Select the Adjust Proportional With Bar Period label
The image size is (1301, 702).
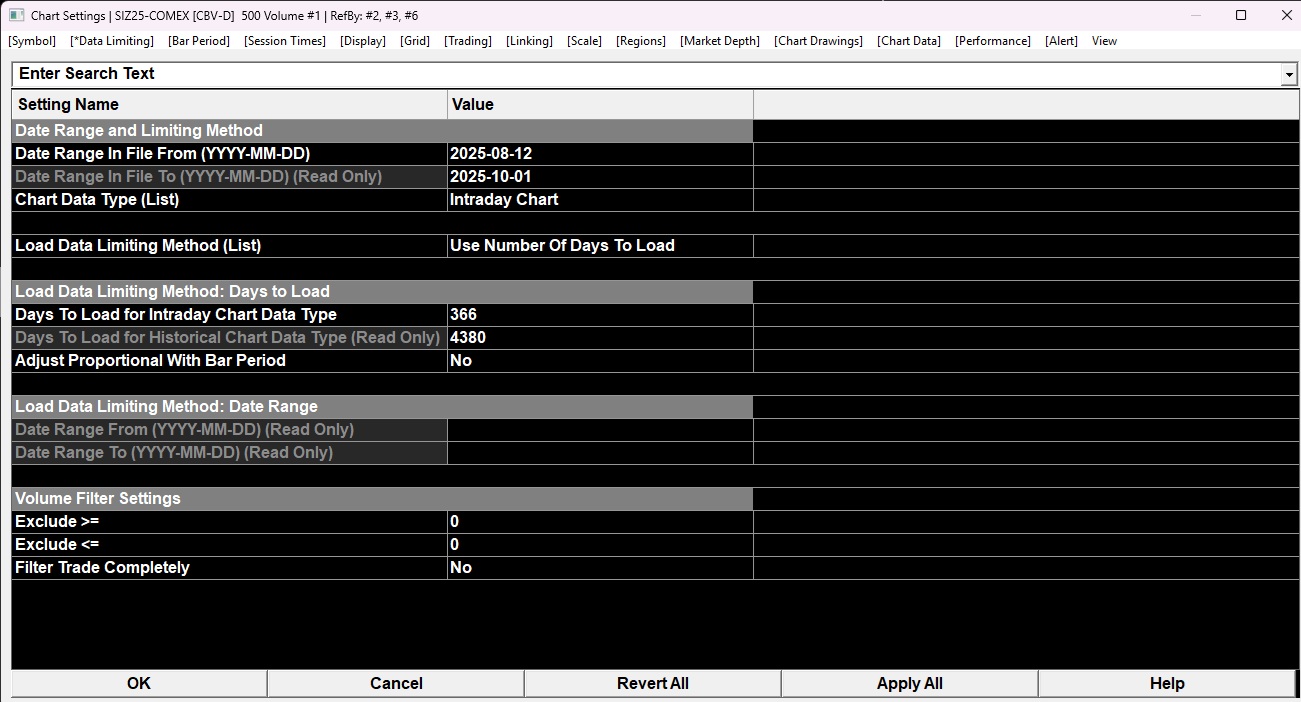click(229, 361)
